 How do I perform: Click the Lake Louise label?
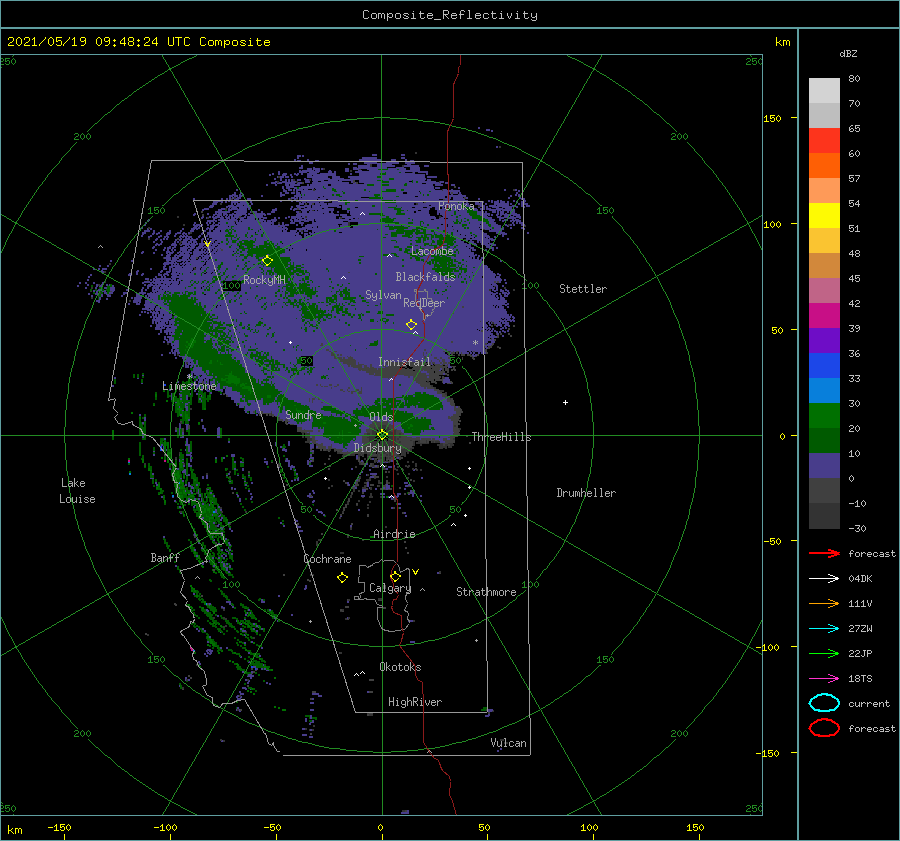[77, 491]
